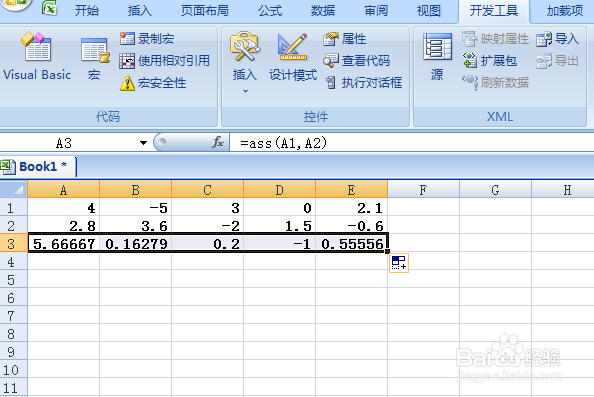This screenshot has height=397, width=594.
Task: Select column G header
Action: pyautogui.click(x=495, y=189)
